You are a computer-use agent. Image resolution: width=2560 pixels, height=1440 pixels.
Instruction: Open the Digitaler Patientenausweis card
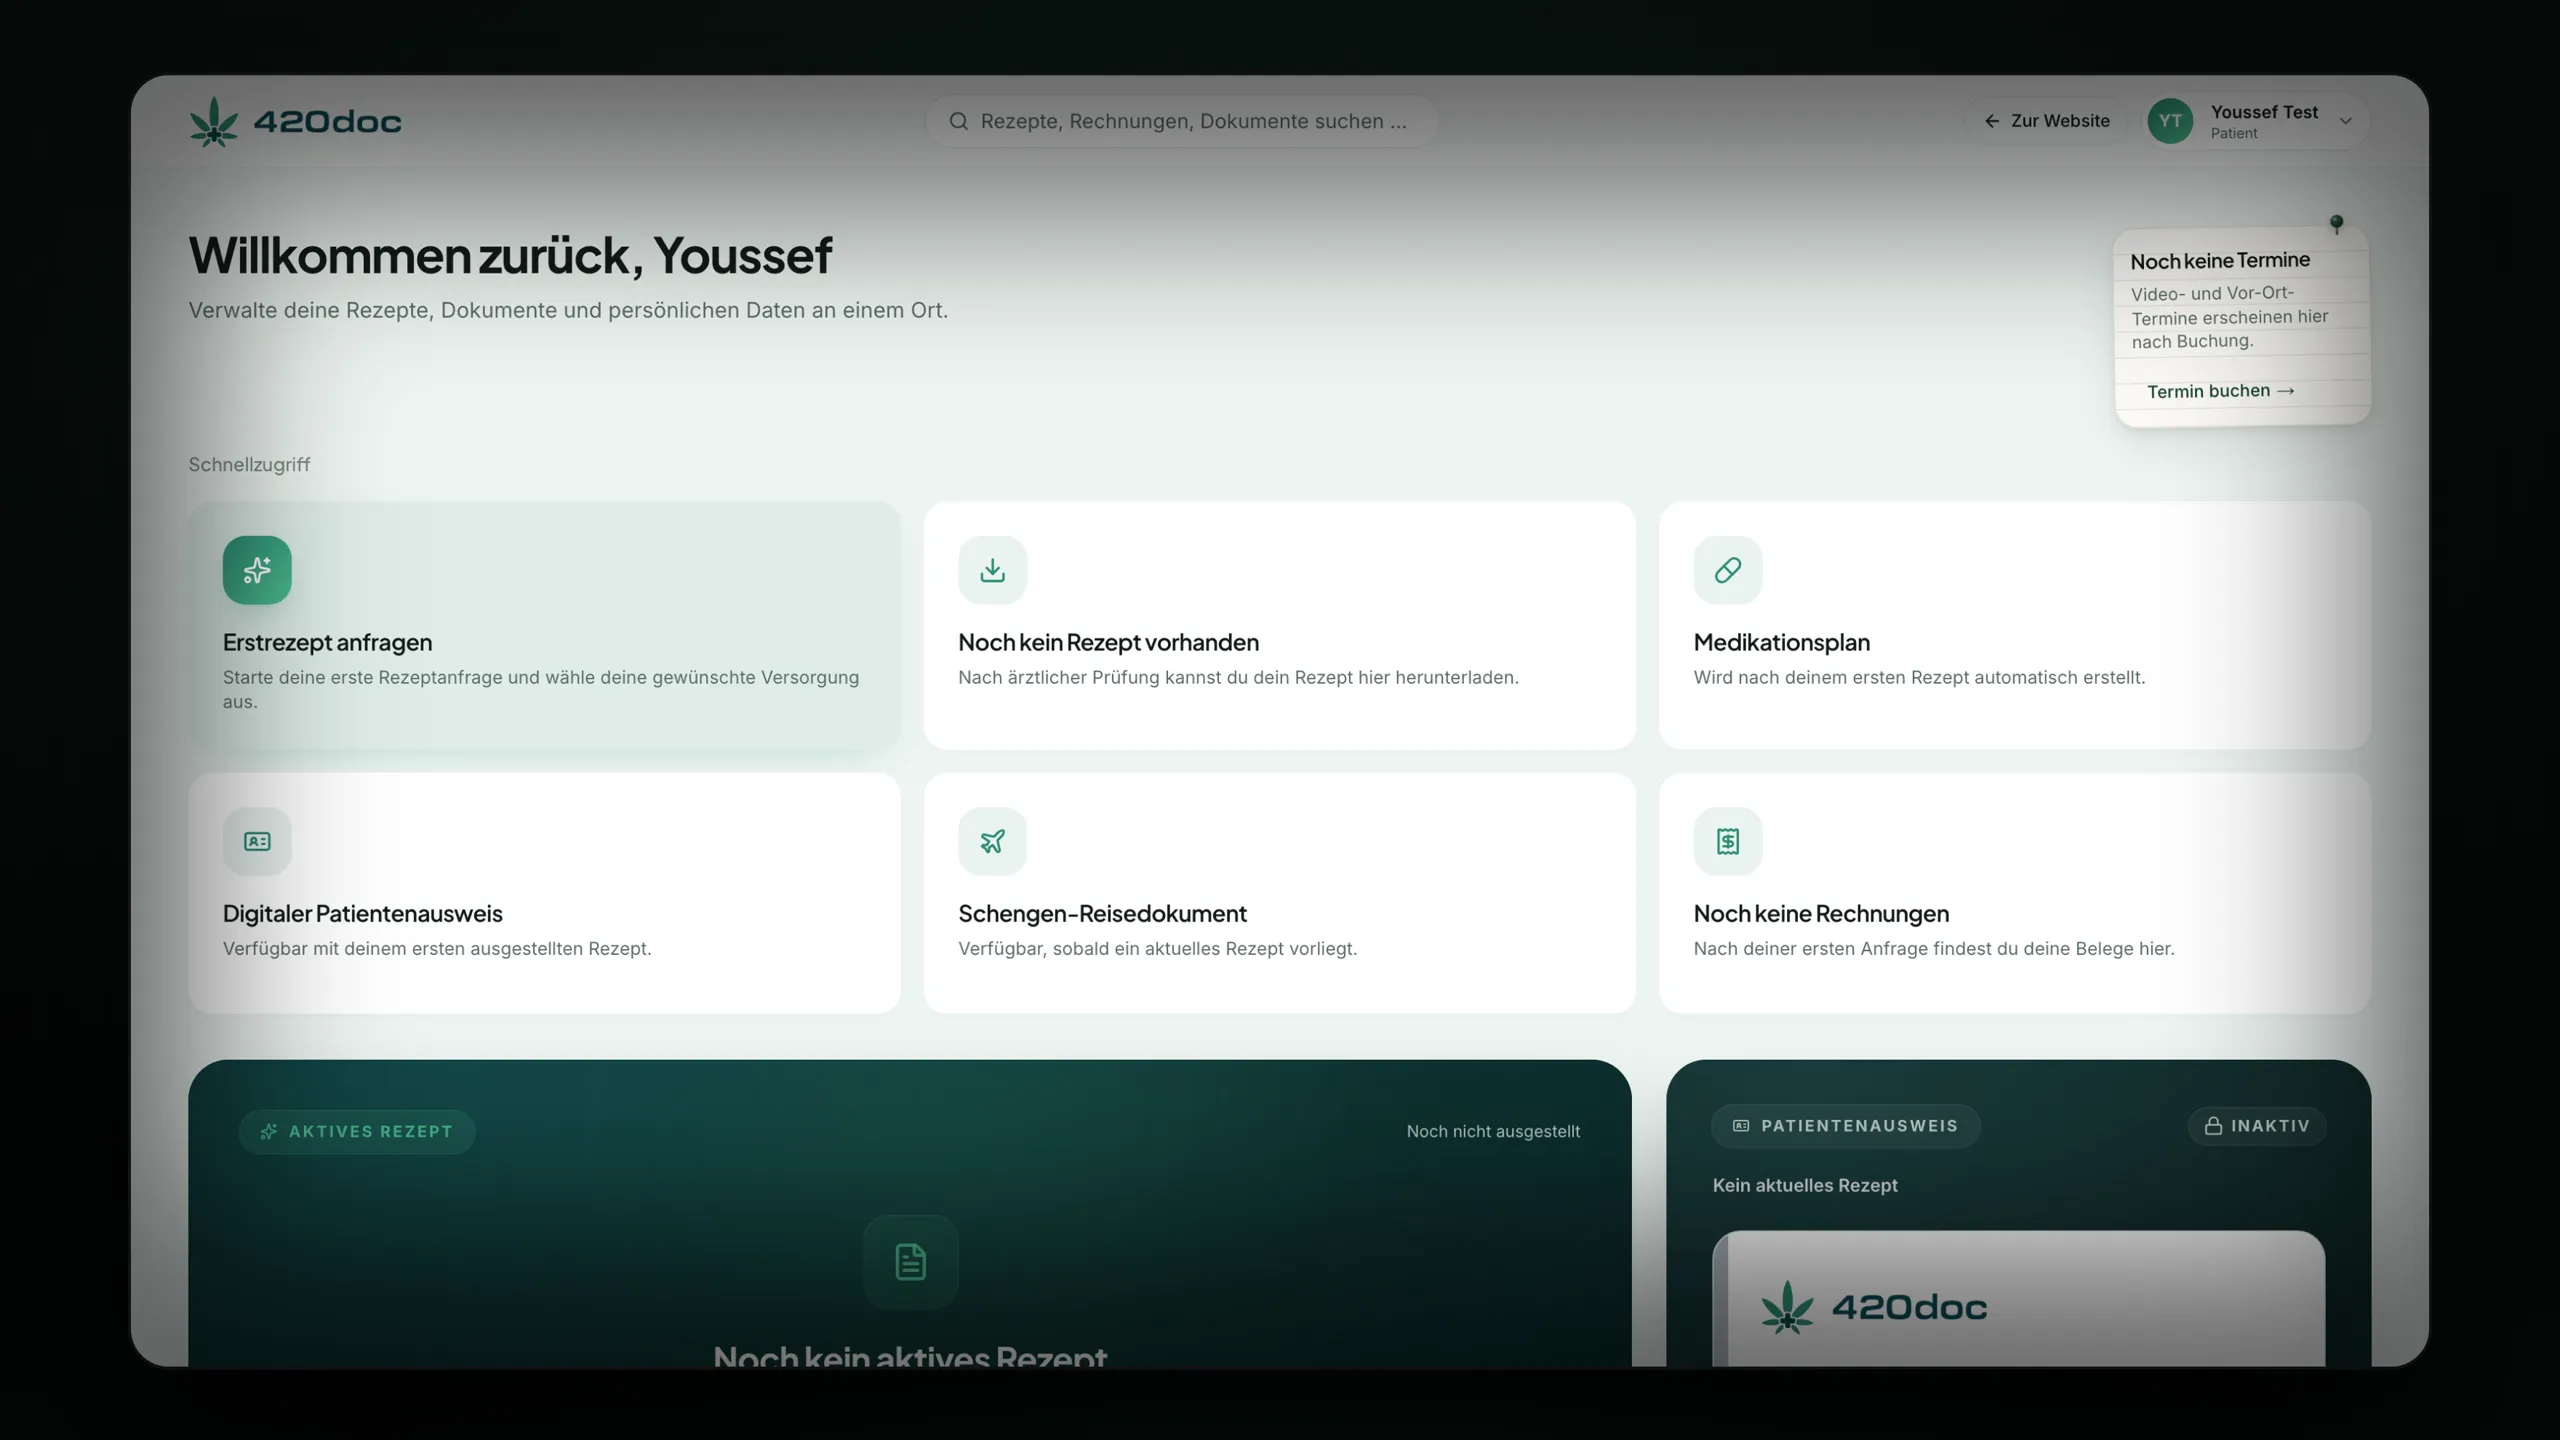(544, 893)
